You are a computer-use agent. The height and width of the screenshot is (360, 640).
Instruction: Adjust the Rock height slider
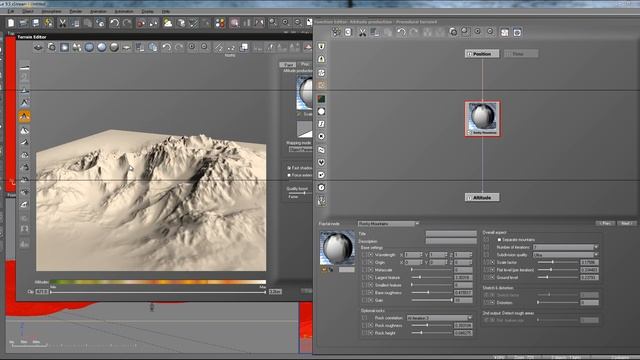432,333
